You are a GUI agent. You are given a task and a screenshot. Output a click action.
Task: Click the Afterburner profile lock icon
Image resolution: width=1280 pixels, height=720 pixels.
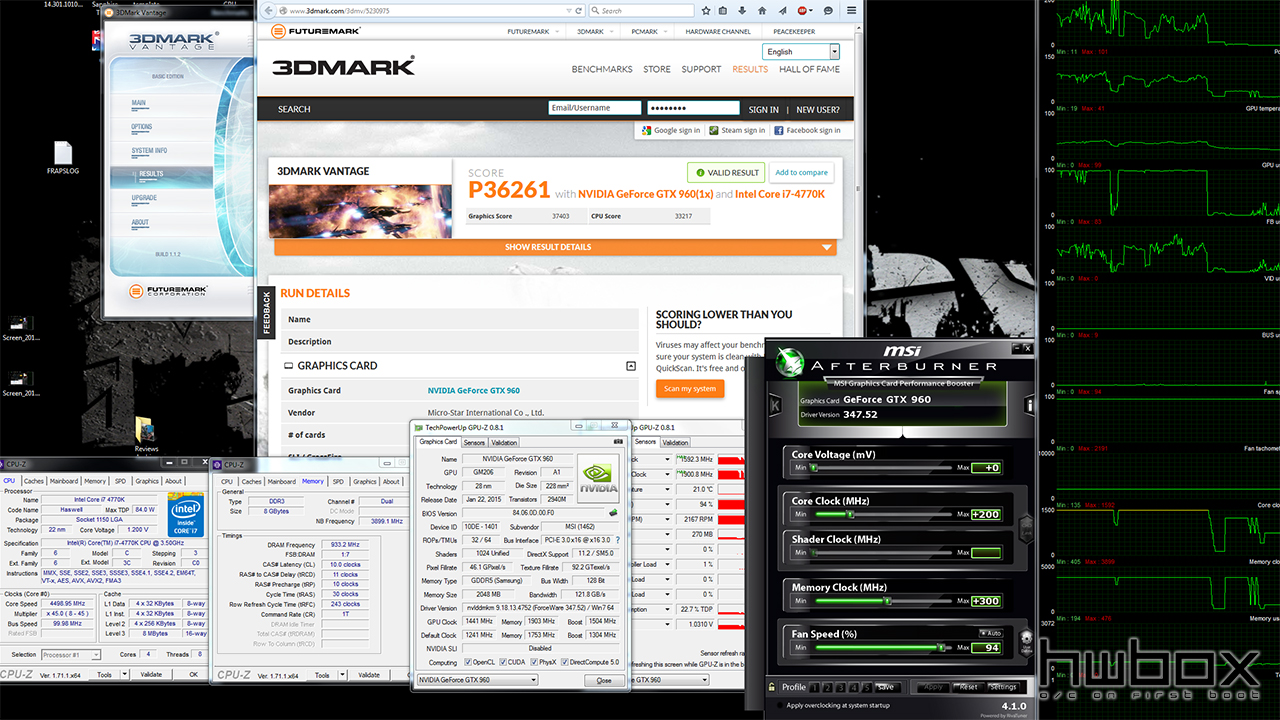pos(773,687)
